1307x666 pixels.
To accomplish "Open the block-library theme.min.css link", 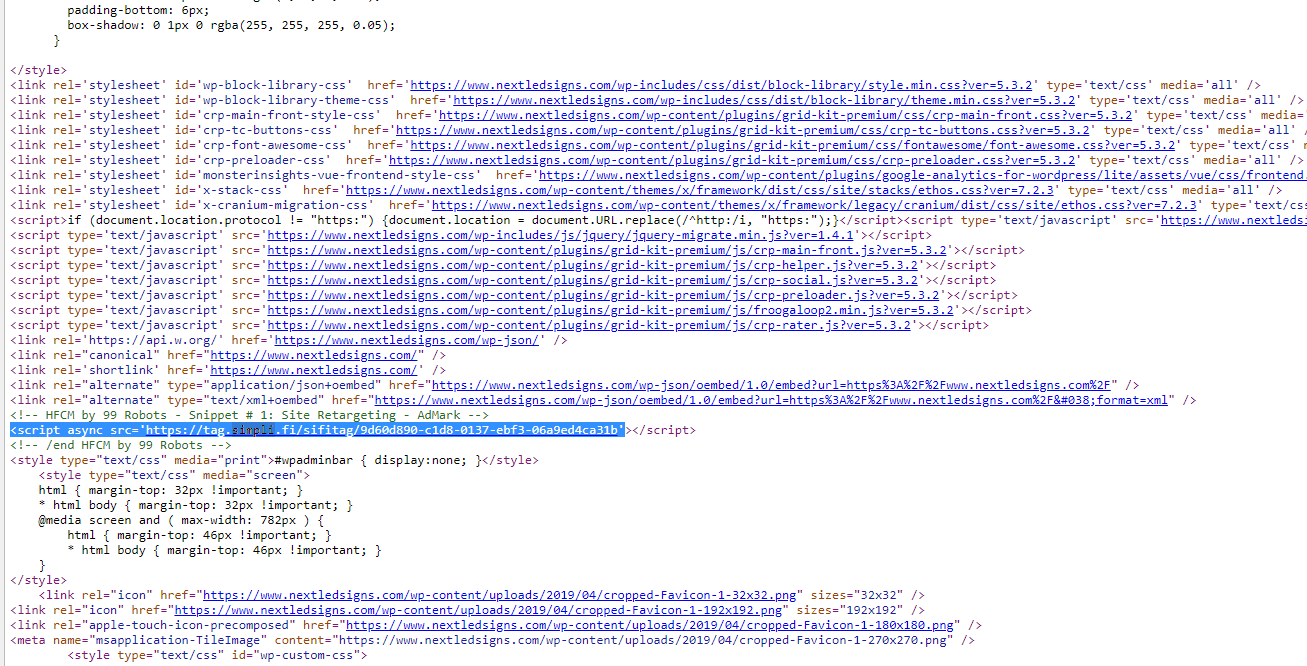I will [765, 100].
